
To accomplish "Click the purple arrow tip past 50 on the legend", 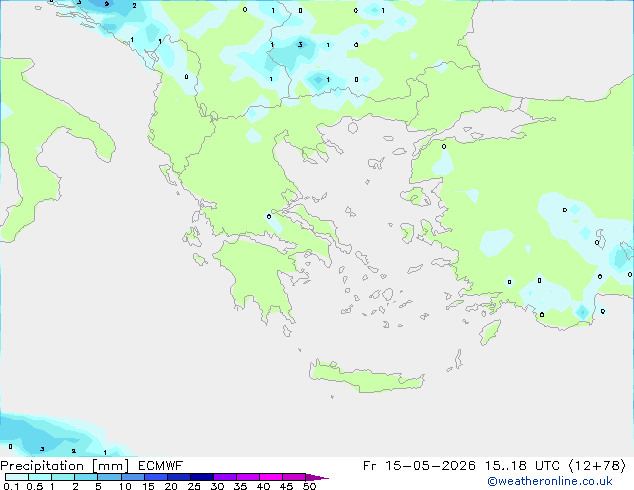I will coord(317,477).
